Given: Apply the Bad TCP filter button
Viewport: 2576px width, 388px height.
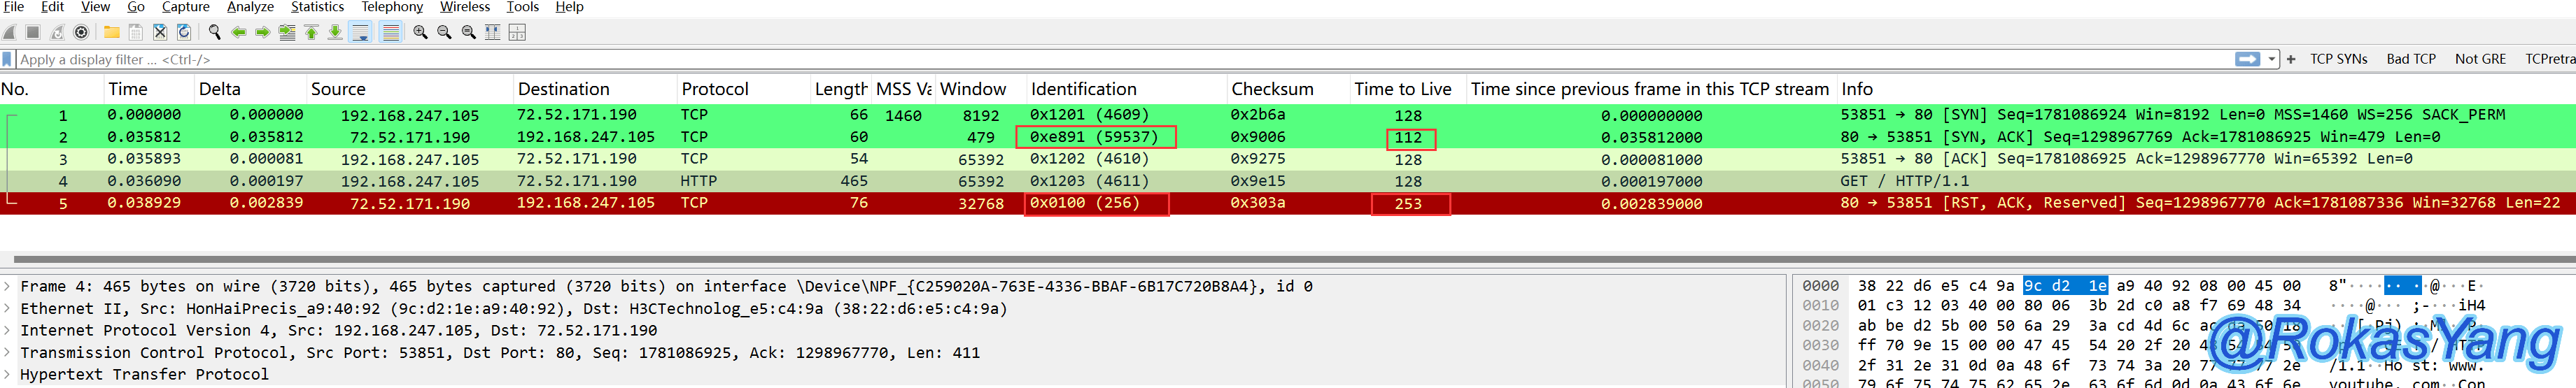Looking at the screenshot, I should tap(2410, 59).
